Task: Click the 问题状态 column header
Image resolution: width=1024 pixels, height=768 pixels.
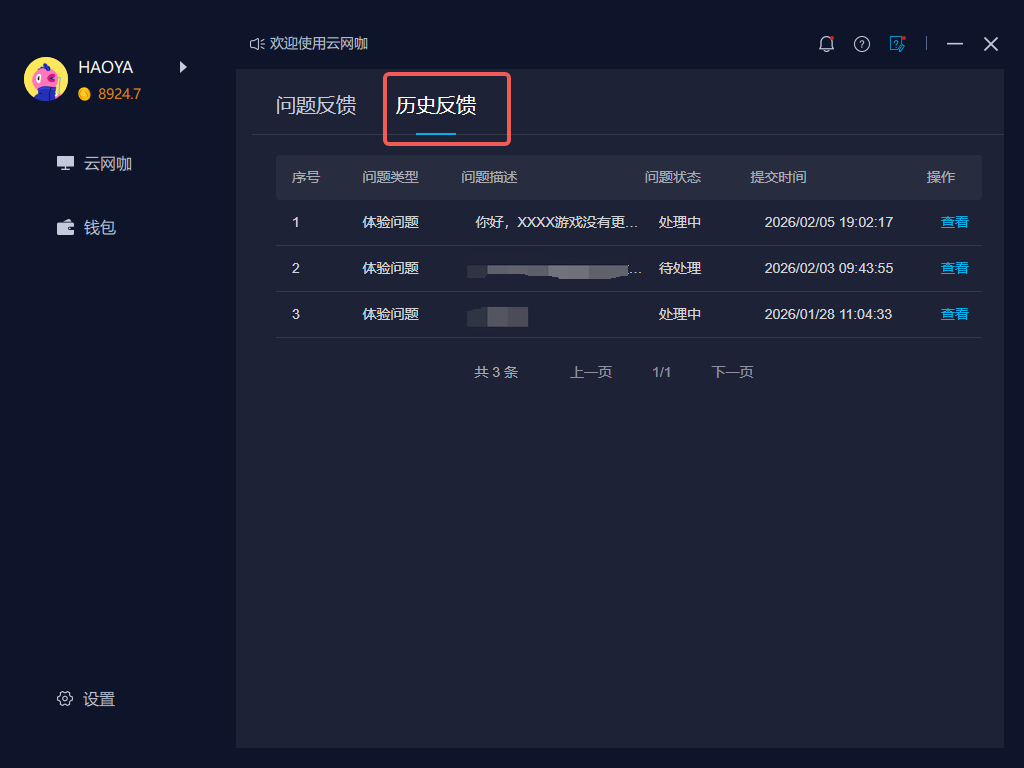Action: 673,177
